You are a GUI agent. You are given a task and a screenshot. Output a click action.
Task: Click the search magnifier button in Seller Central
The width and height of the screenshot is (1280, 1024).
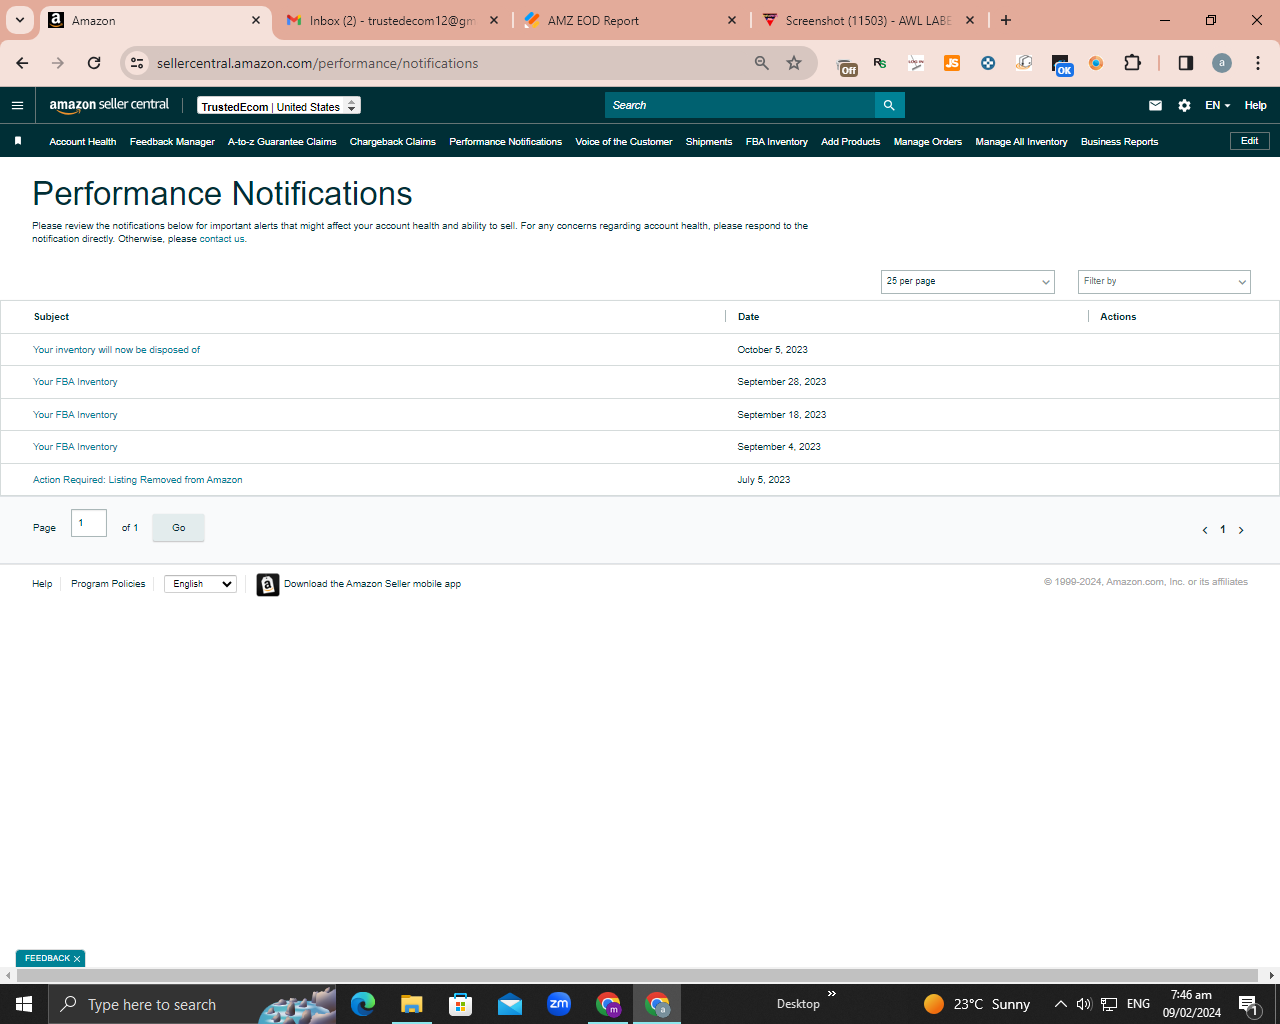coord(889,105)
